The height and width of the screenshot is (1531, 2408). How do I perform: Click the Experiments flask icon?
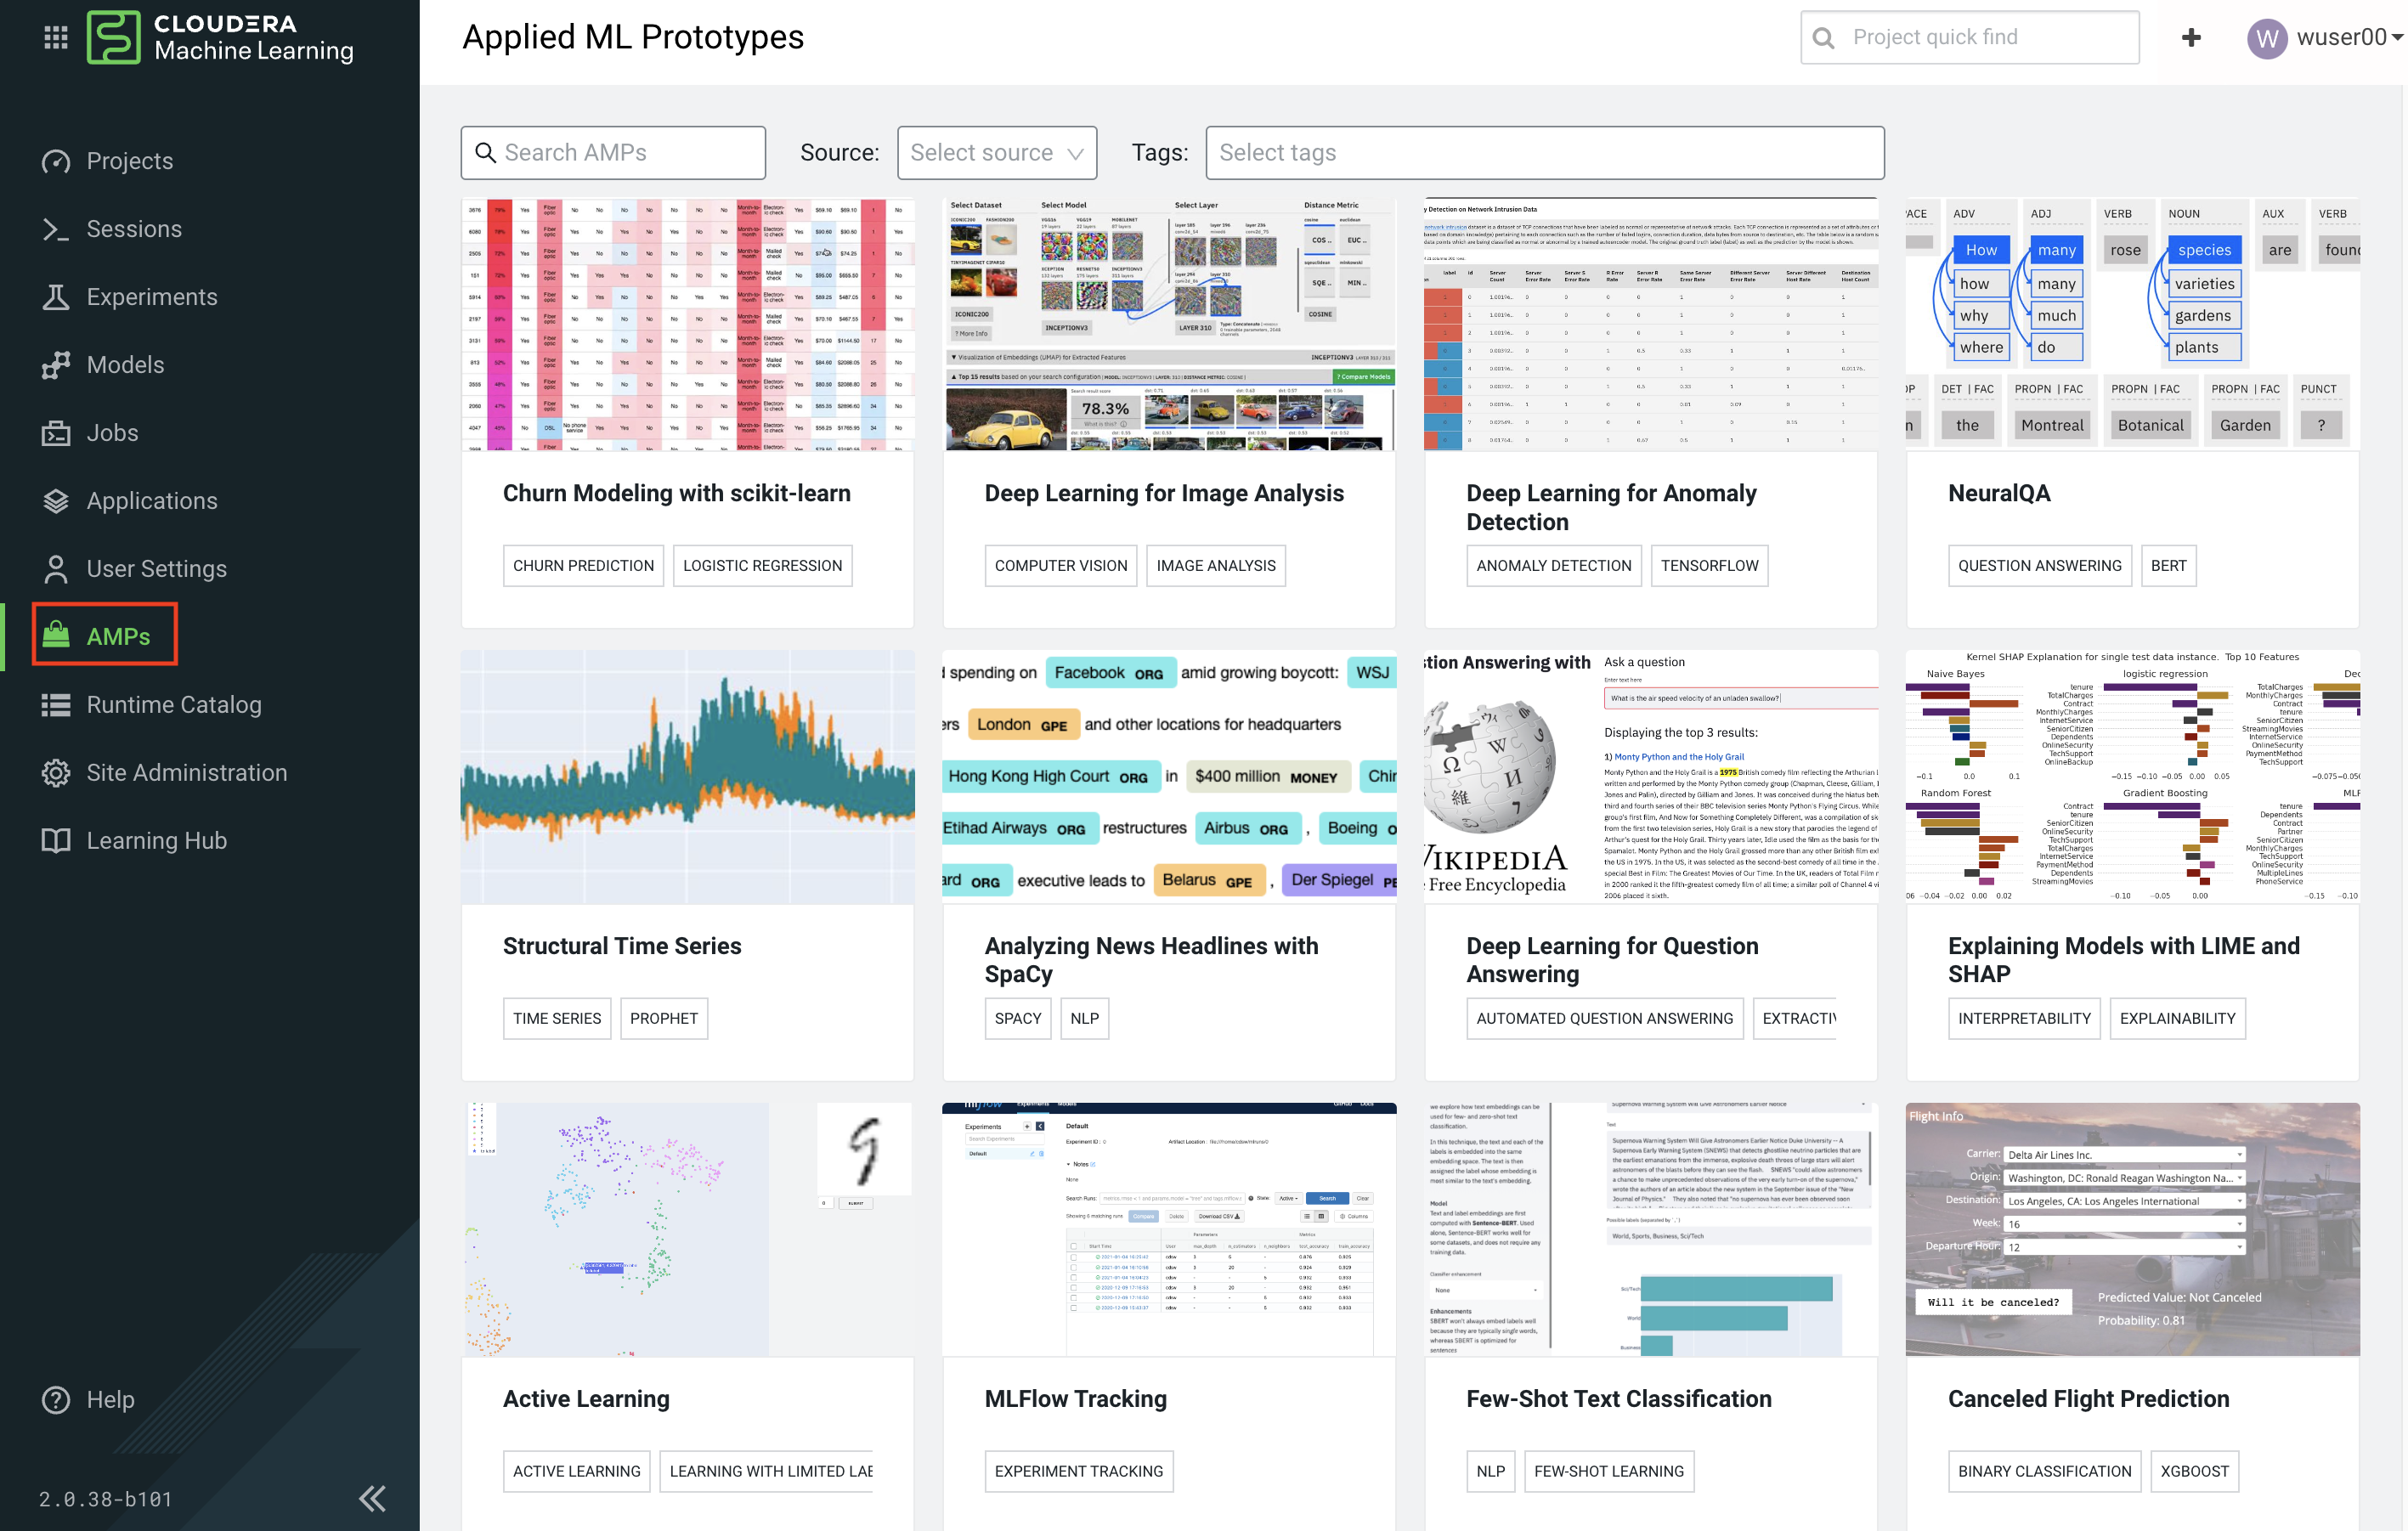pos(56,297)
